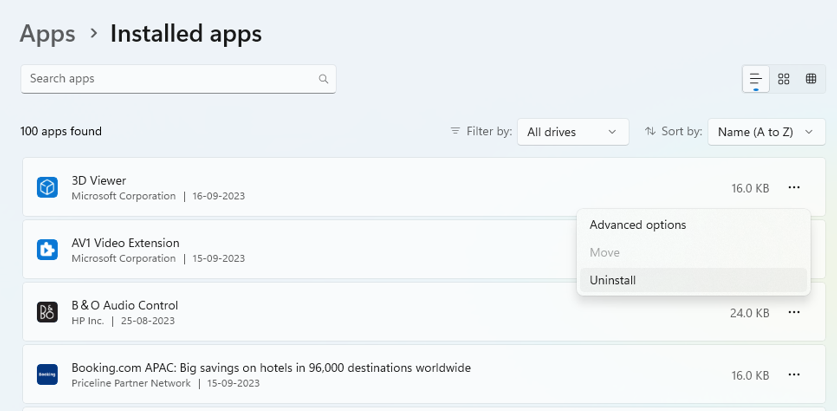Open the Sort by Name dropdown
This screenshot has height=411, width=837.
click(x=766, y=132)
